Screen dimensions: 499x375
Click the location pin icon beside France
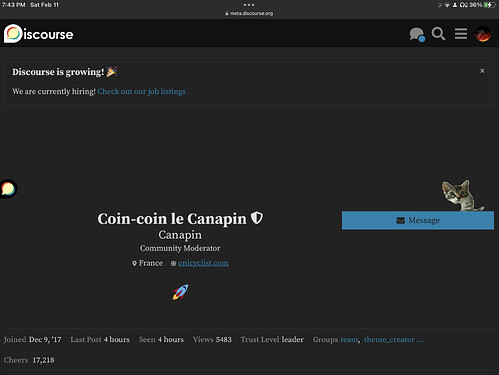(x=134, y=263)
